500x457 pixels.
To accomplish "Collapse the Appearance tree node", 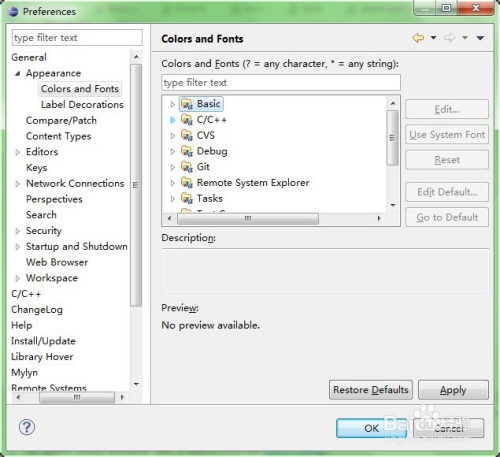I will pyautogui.click(x=18, y=73).
